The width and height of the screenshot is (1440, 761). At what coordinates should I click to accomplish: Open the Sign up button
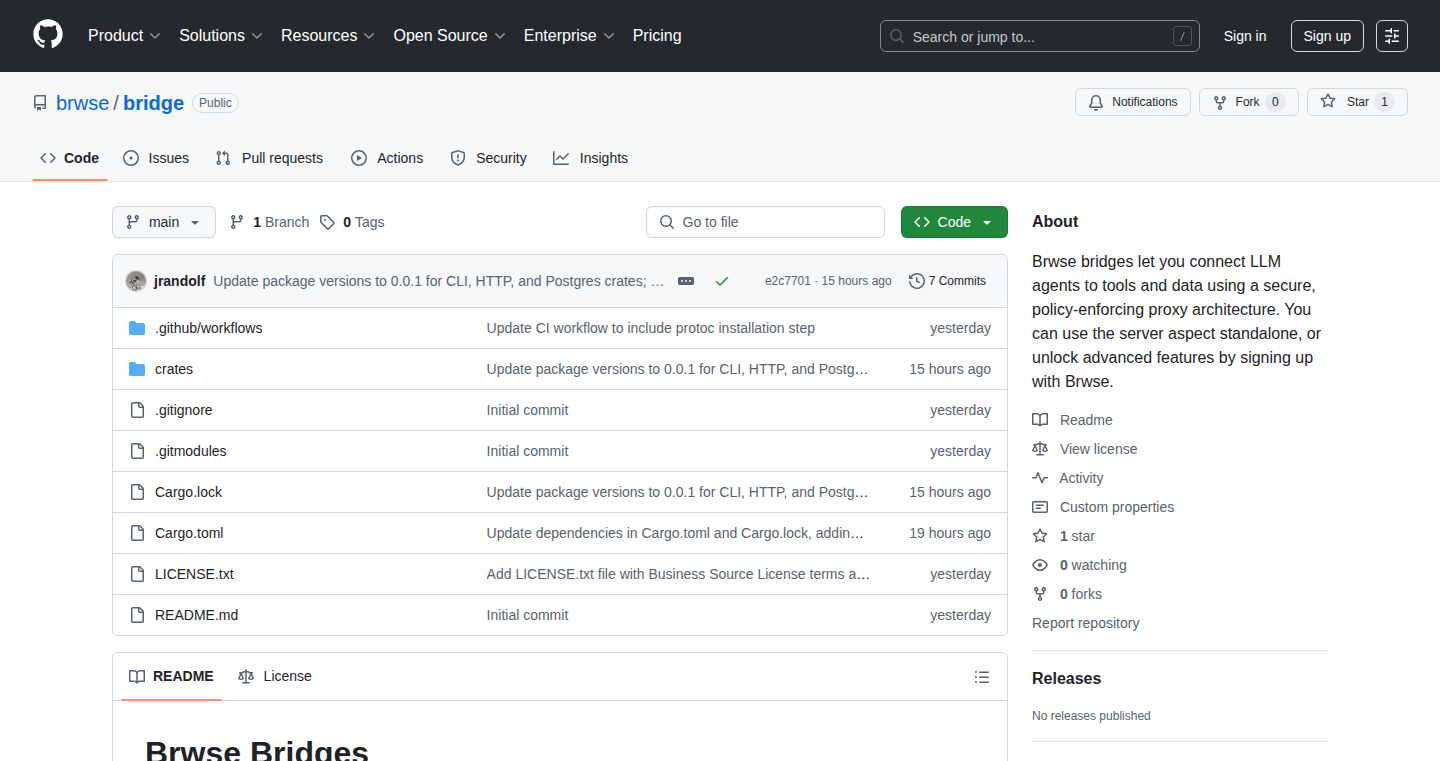click(x=1327, y=36)
